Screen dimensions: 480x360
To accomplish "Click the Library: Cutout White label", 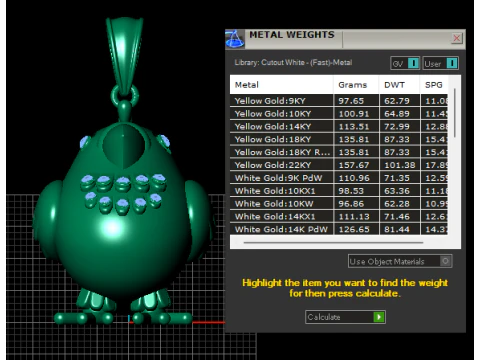I will pyautogui.click(x=293, y=62).
